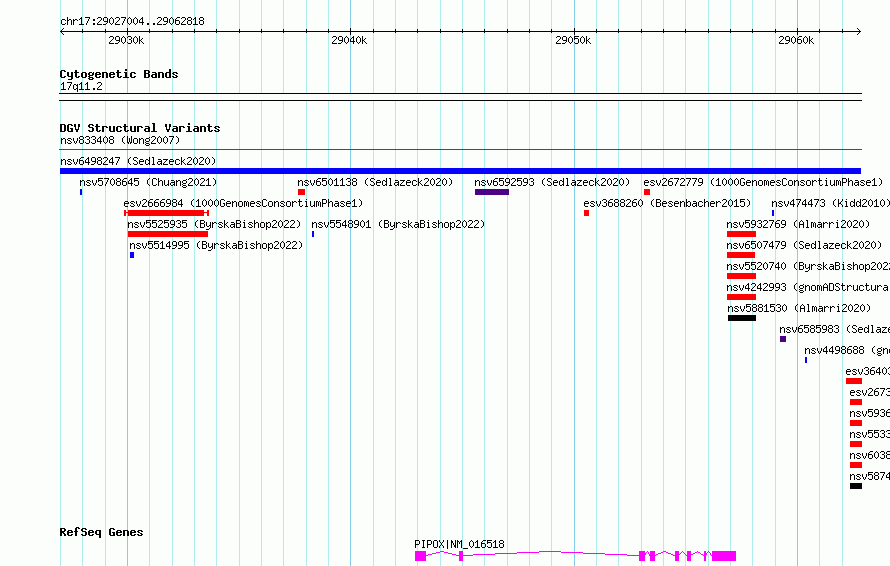Click left arrow on ruler
The height and width of the screenshot is (566, 890).
coord(63,32)
